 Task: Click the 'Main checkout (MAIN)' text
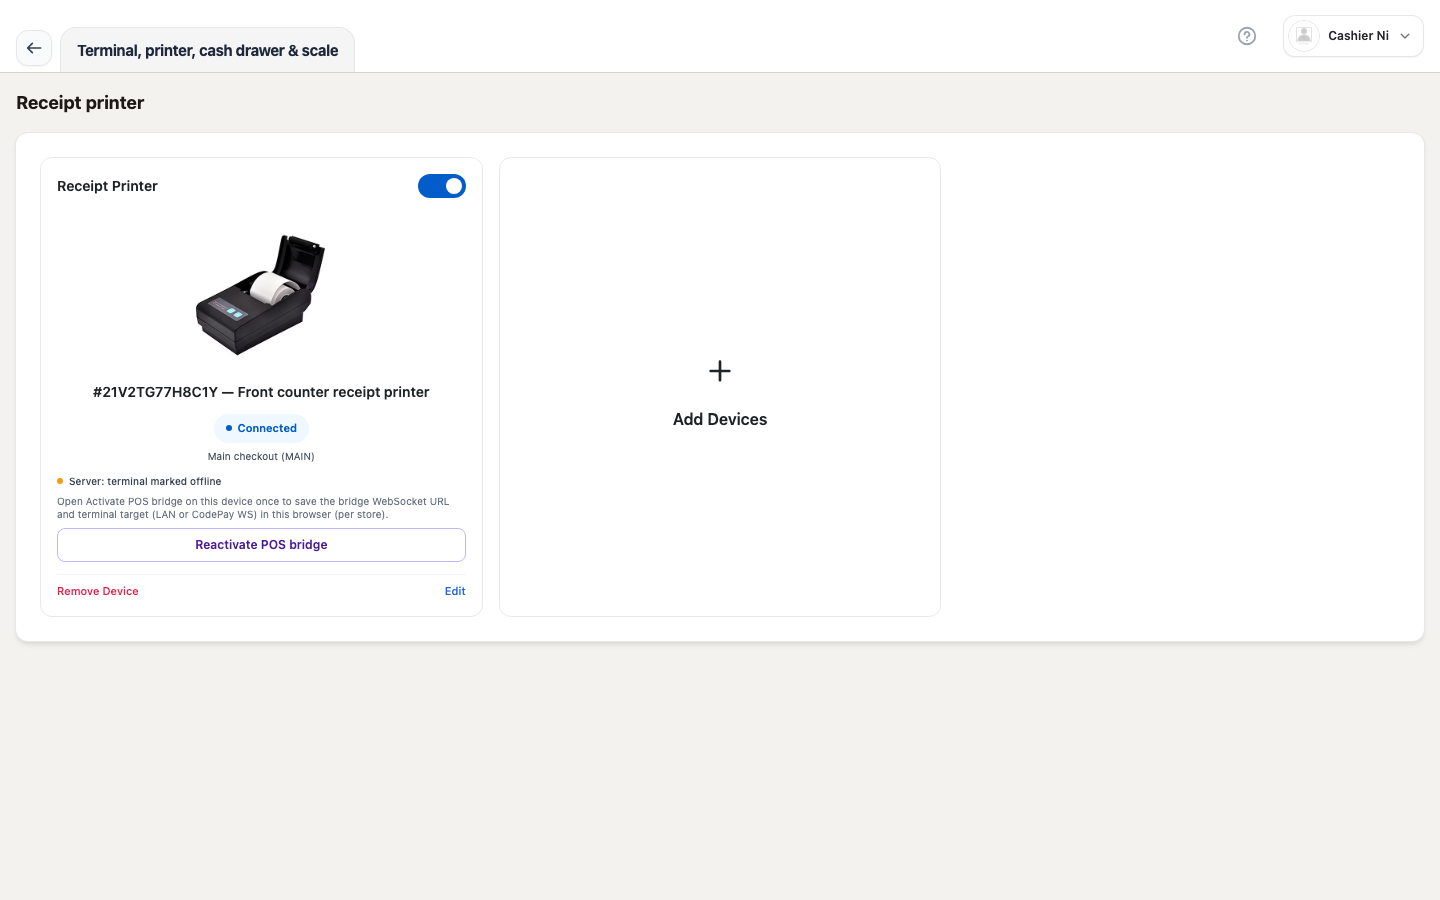click(261, 456)
